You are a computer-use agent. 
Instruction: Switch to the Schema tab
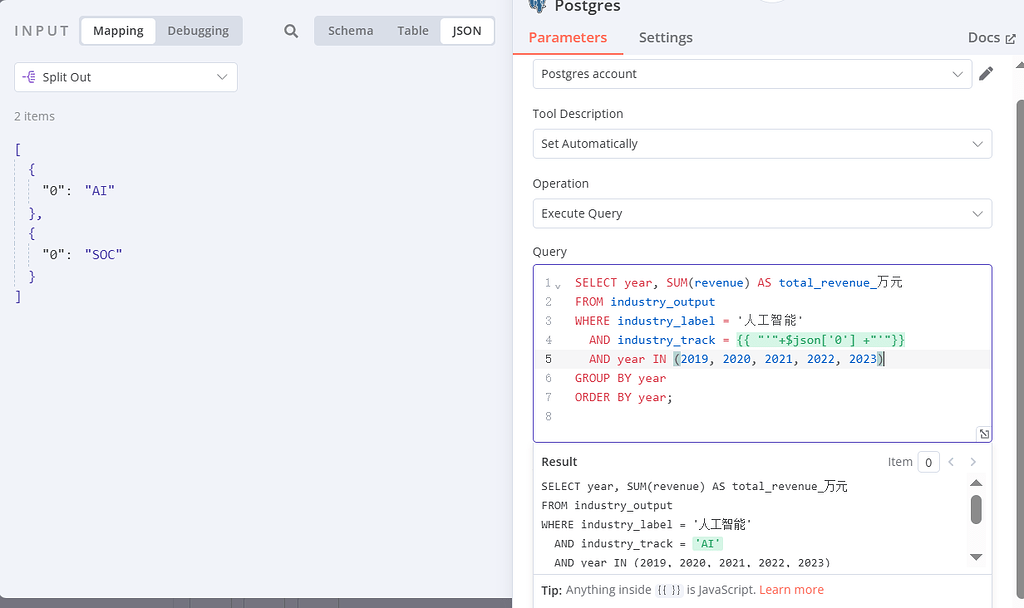[350, 31]
